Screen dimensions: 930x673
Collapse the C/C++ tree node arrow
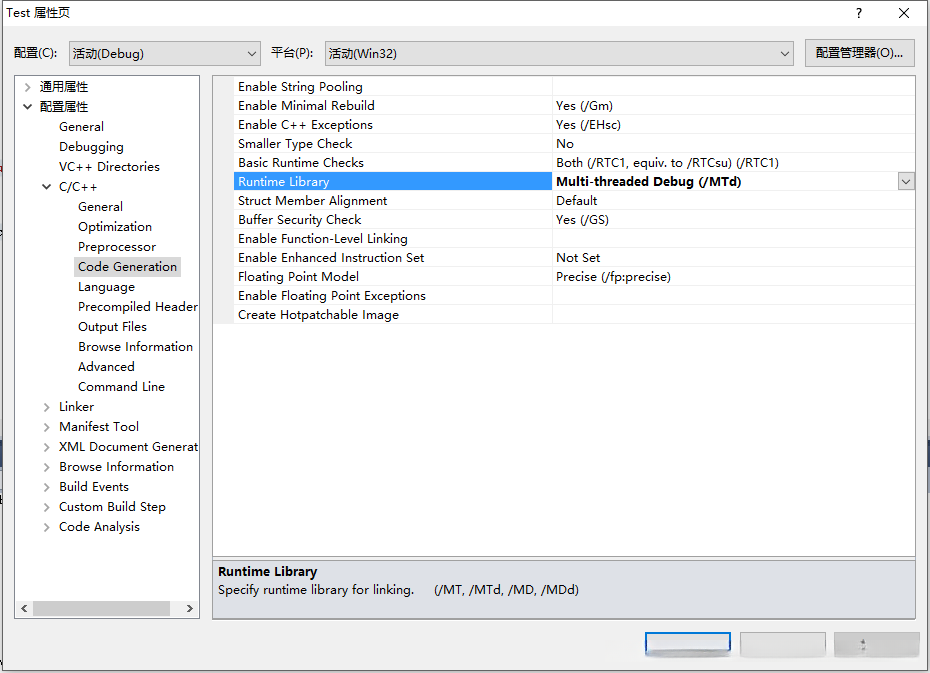46,187
